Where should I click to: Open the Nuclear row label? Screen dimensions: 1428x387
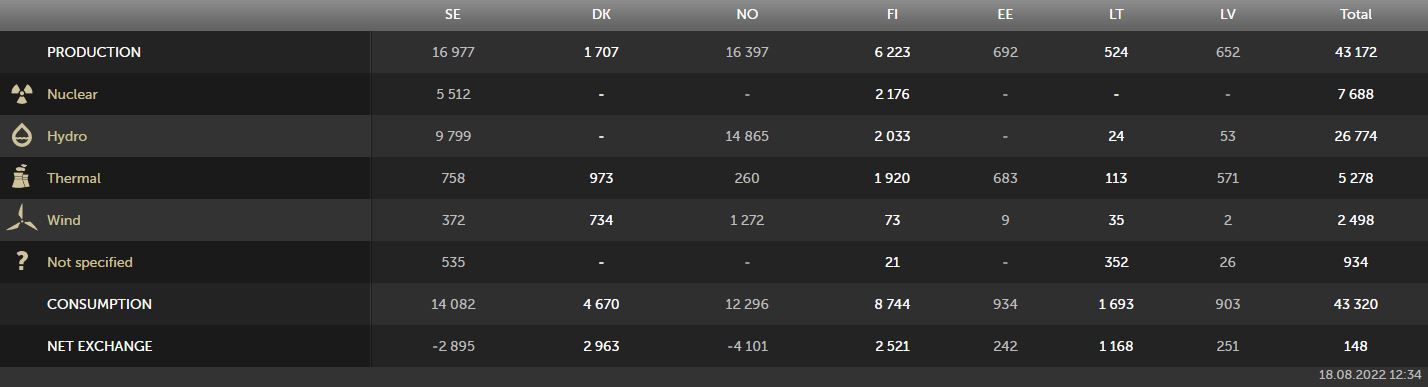72,94
